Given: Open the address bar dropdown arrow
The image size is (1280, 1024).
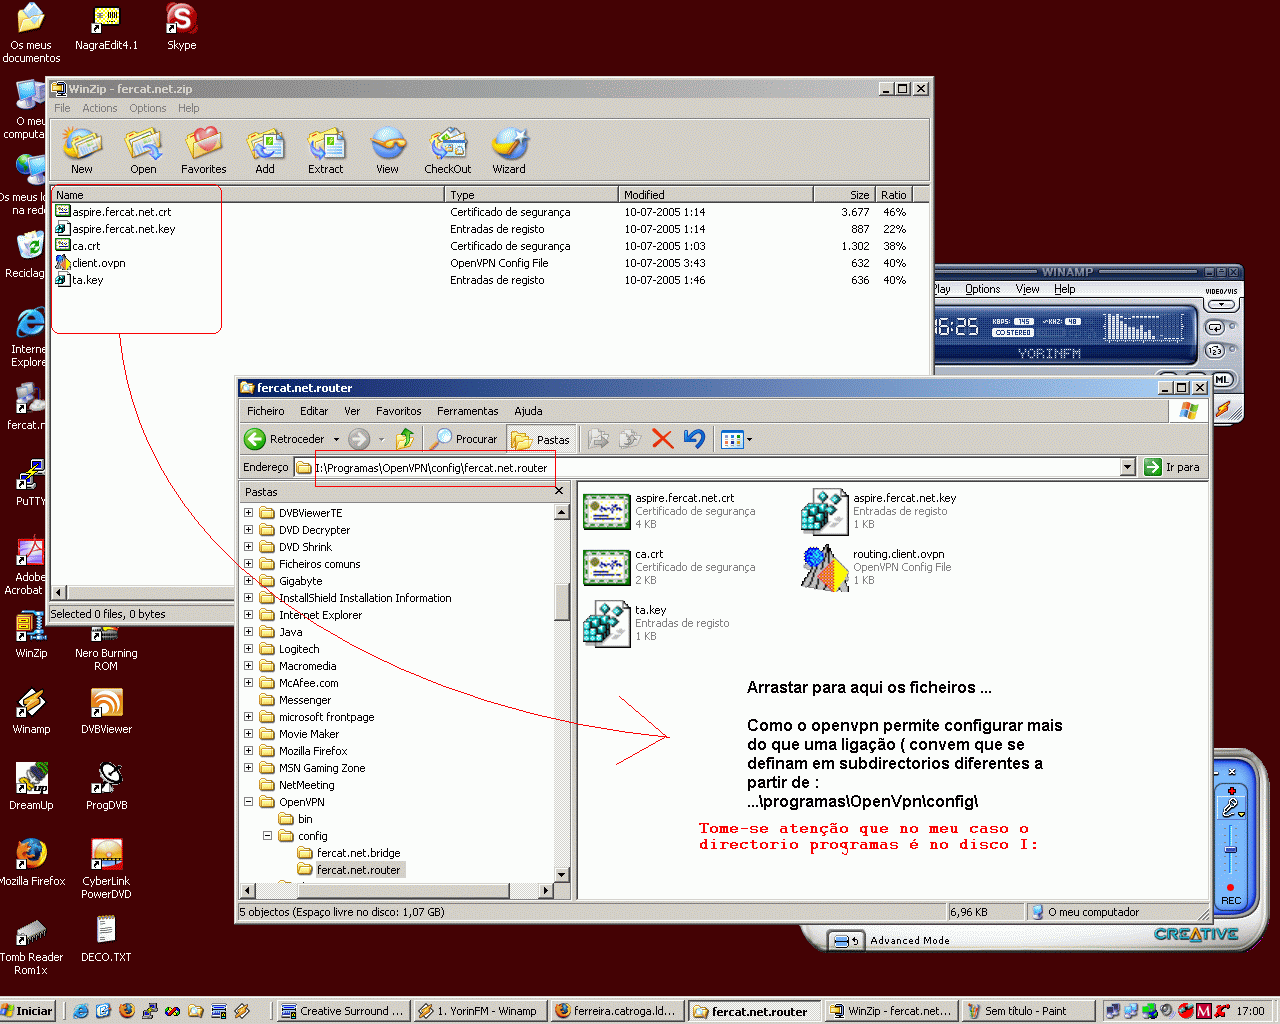Looking at the screenshot, I should (1127, 467).
